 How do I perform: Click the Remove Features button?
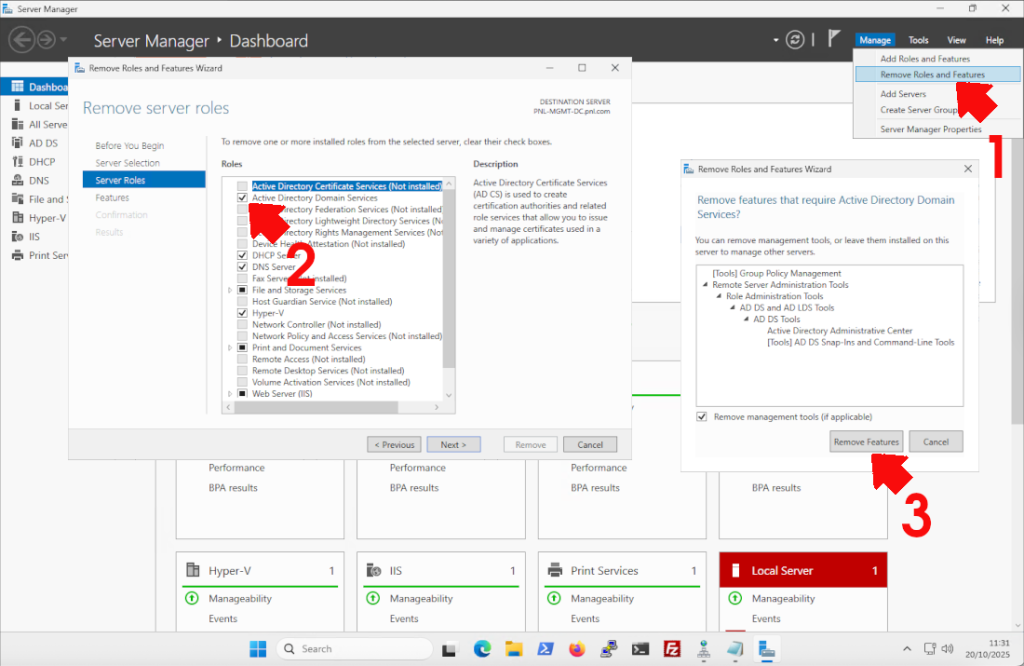click(x=866, y=441)
